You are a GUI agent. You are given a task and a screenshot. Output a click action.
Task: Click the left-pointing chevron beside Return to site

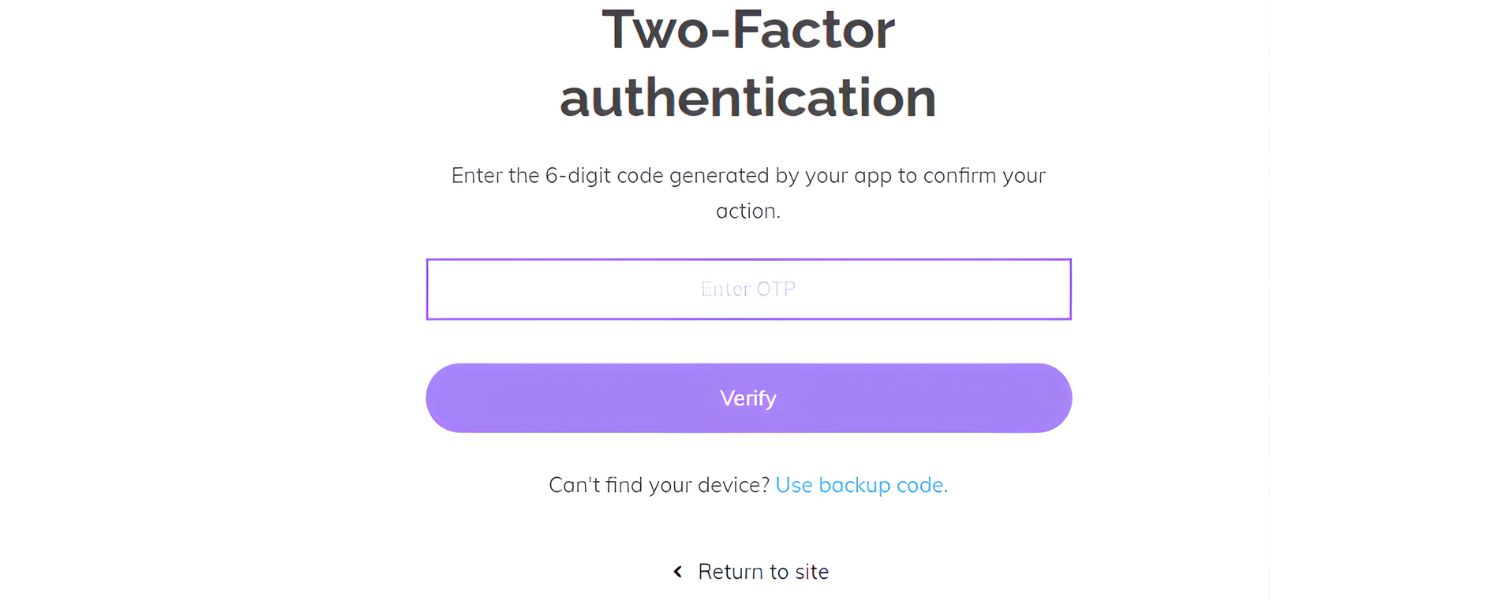tap(676, 571)
